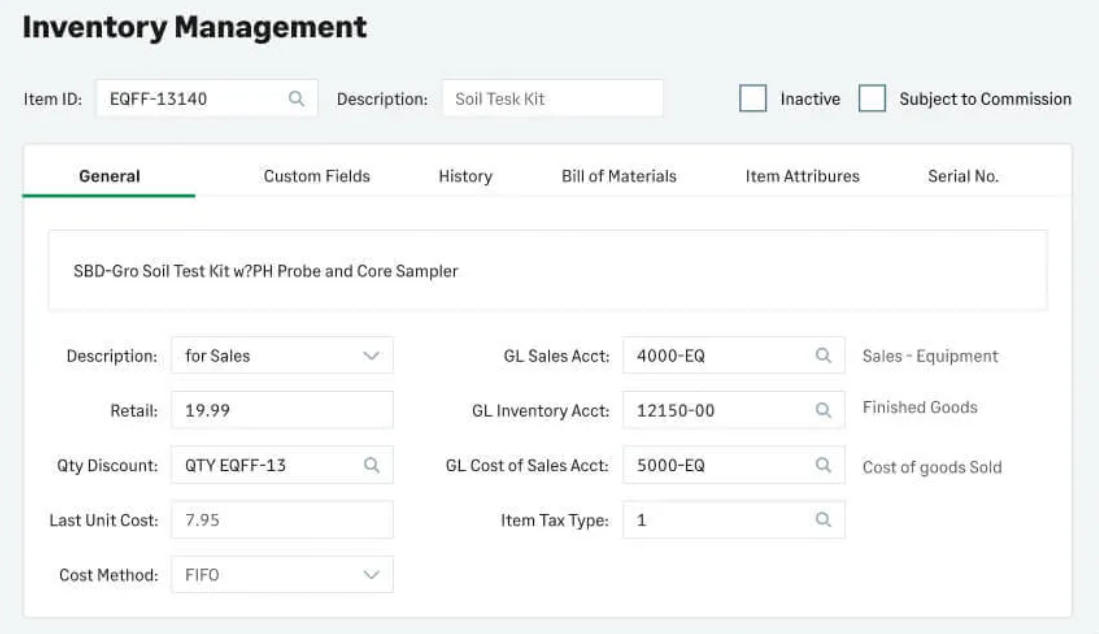This screenshot has height=634, width=1099.
Task: Check the Subject to Commission box
Action: (872, 98)
